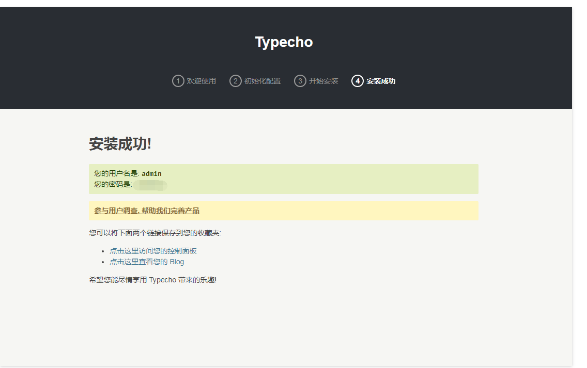Select step 4 安装成功 in the install progress
Screen dimensions: 587x368
click(373, 81)
